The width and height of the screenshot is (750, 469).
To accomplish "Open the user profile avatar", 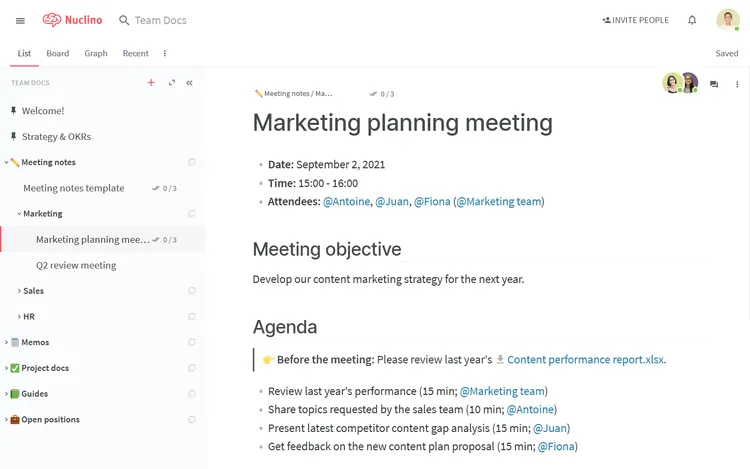I will coord(728,20).
